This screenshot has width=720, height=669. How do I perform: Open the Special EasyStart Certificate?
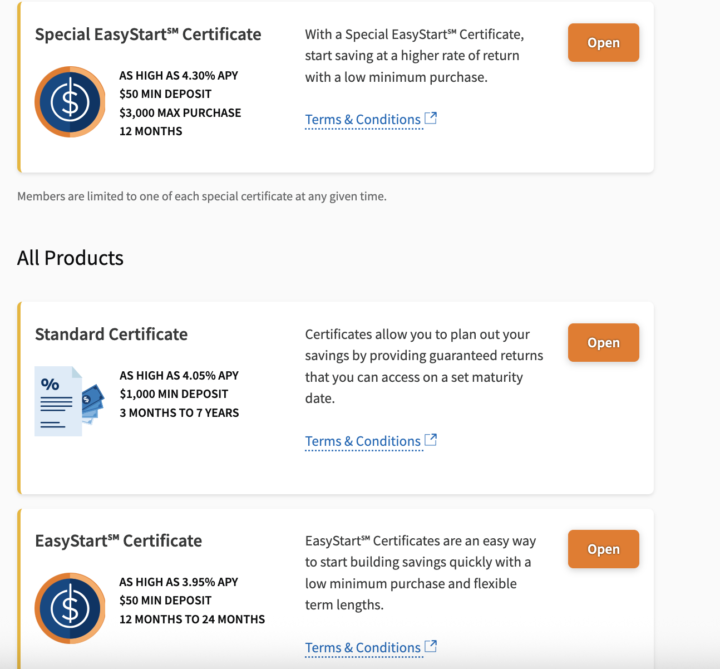[x=603, y=43]
